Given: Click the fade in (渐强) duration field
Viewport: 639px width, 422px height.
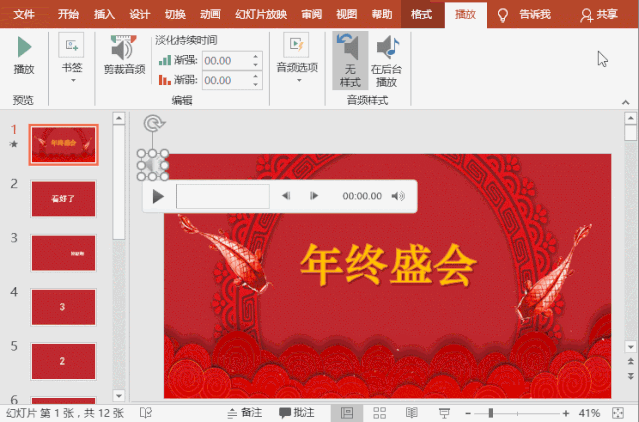Looking at the screenshot, I should (x=225, y=60).
